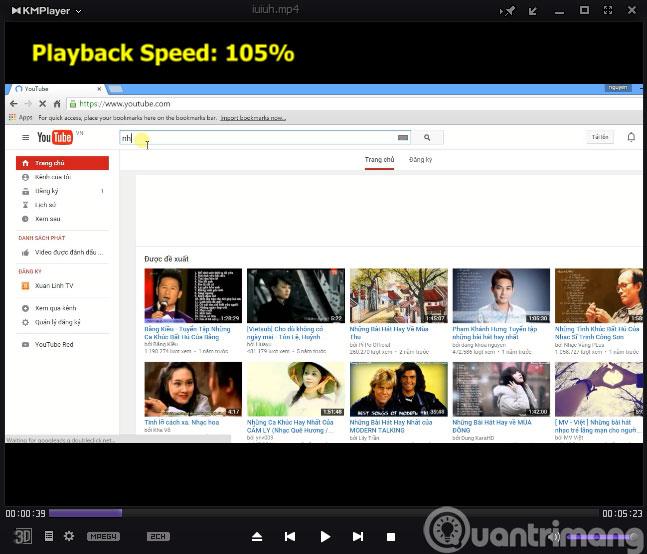This screenshot has width=647, height=554.
Task: Click the total duration 00:05:23
Action: pyautogui.click(x=622, y=513)
